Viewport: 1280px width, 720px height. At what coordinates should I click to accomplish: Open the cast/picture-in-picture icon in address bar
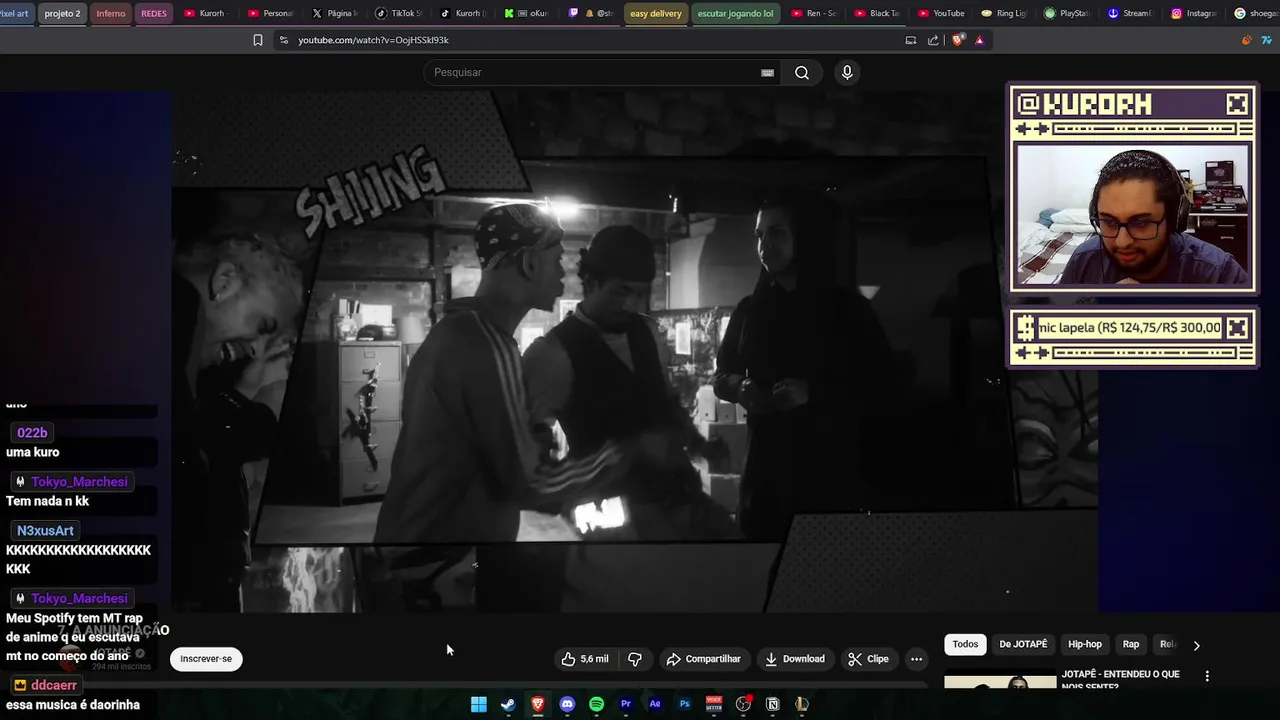[x=911, y=40]
